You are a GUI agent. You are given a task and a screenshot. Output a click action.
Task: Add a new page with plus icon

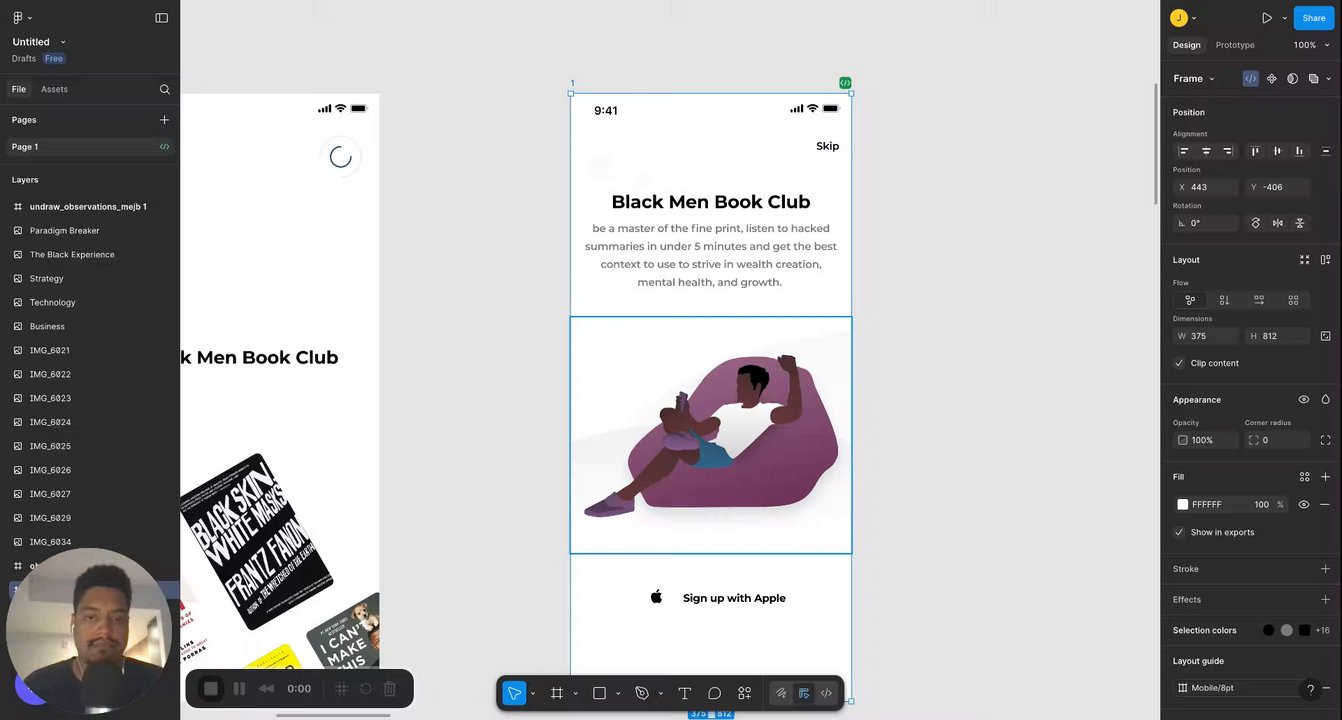coord(165,120)
